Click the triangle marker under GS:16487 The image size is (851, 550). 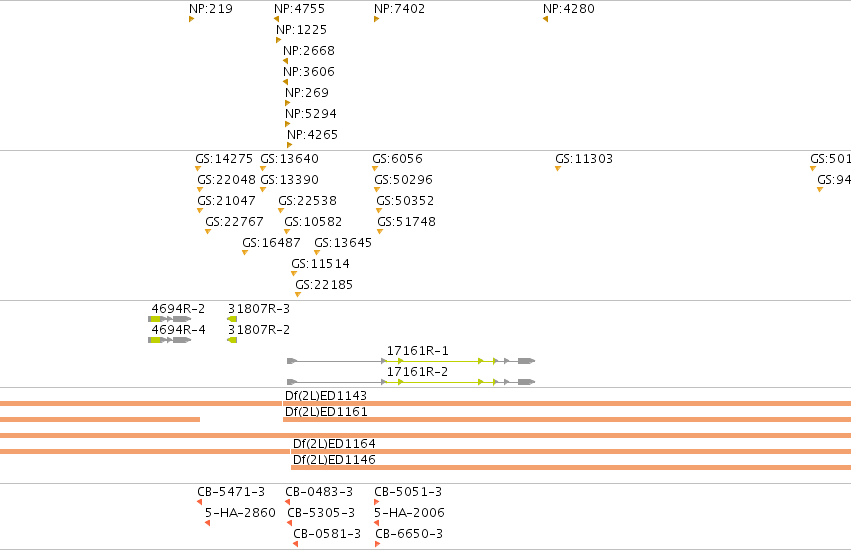[x=245, y=253]
